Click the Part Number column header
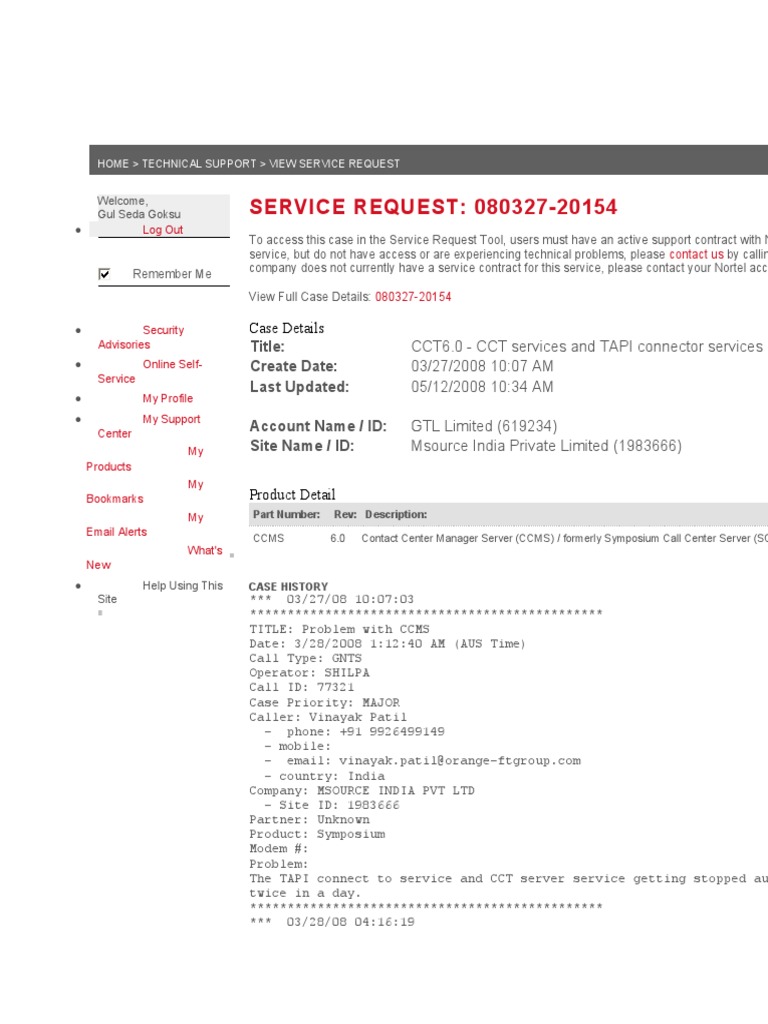 tap(286, 514)
